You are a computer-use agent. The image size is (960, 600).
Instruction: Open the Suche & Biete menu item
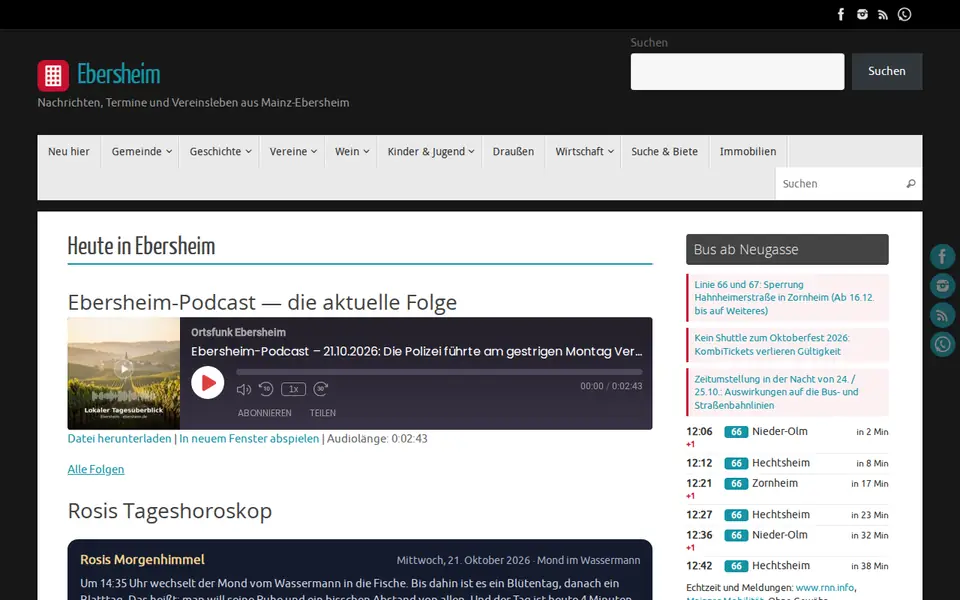pos(664,151)
